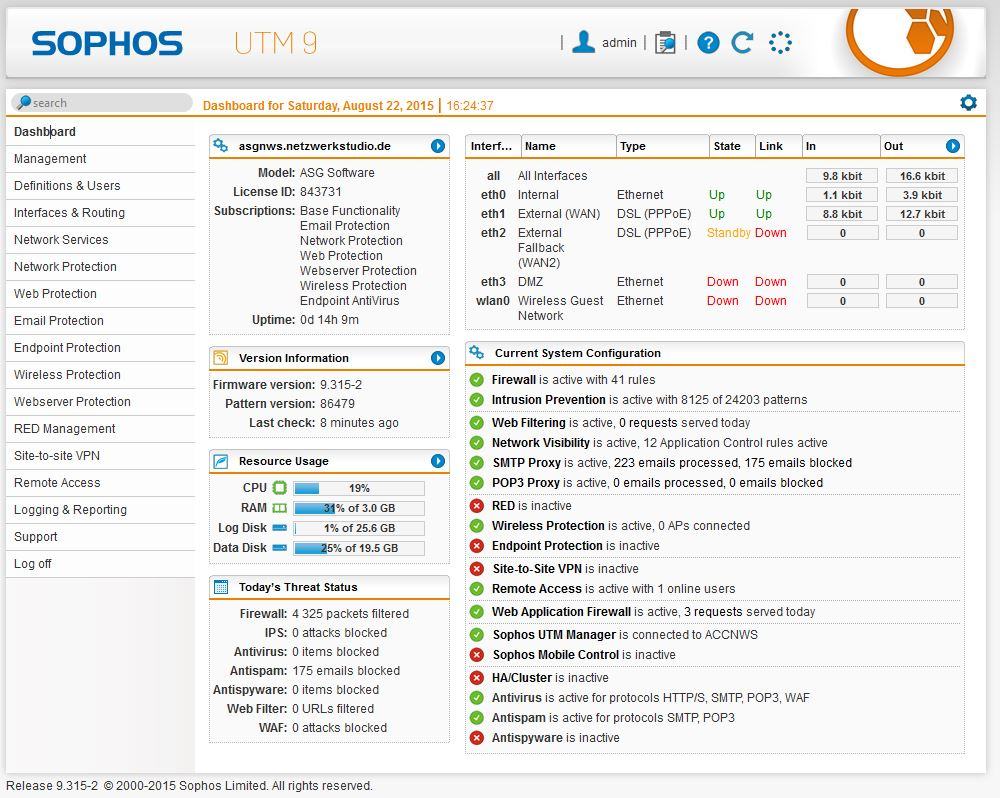
Task: Click the Data Disk drive icon
Action: tap(279, 547)
